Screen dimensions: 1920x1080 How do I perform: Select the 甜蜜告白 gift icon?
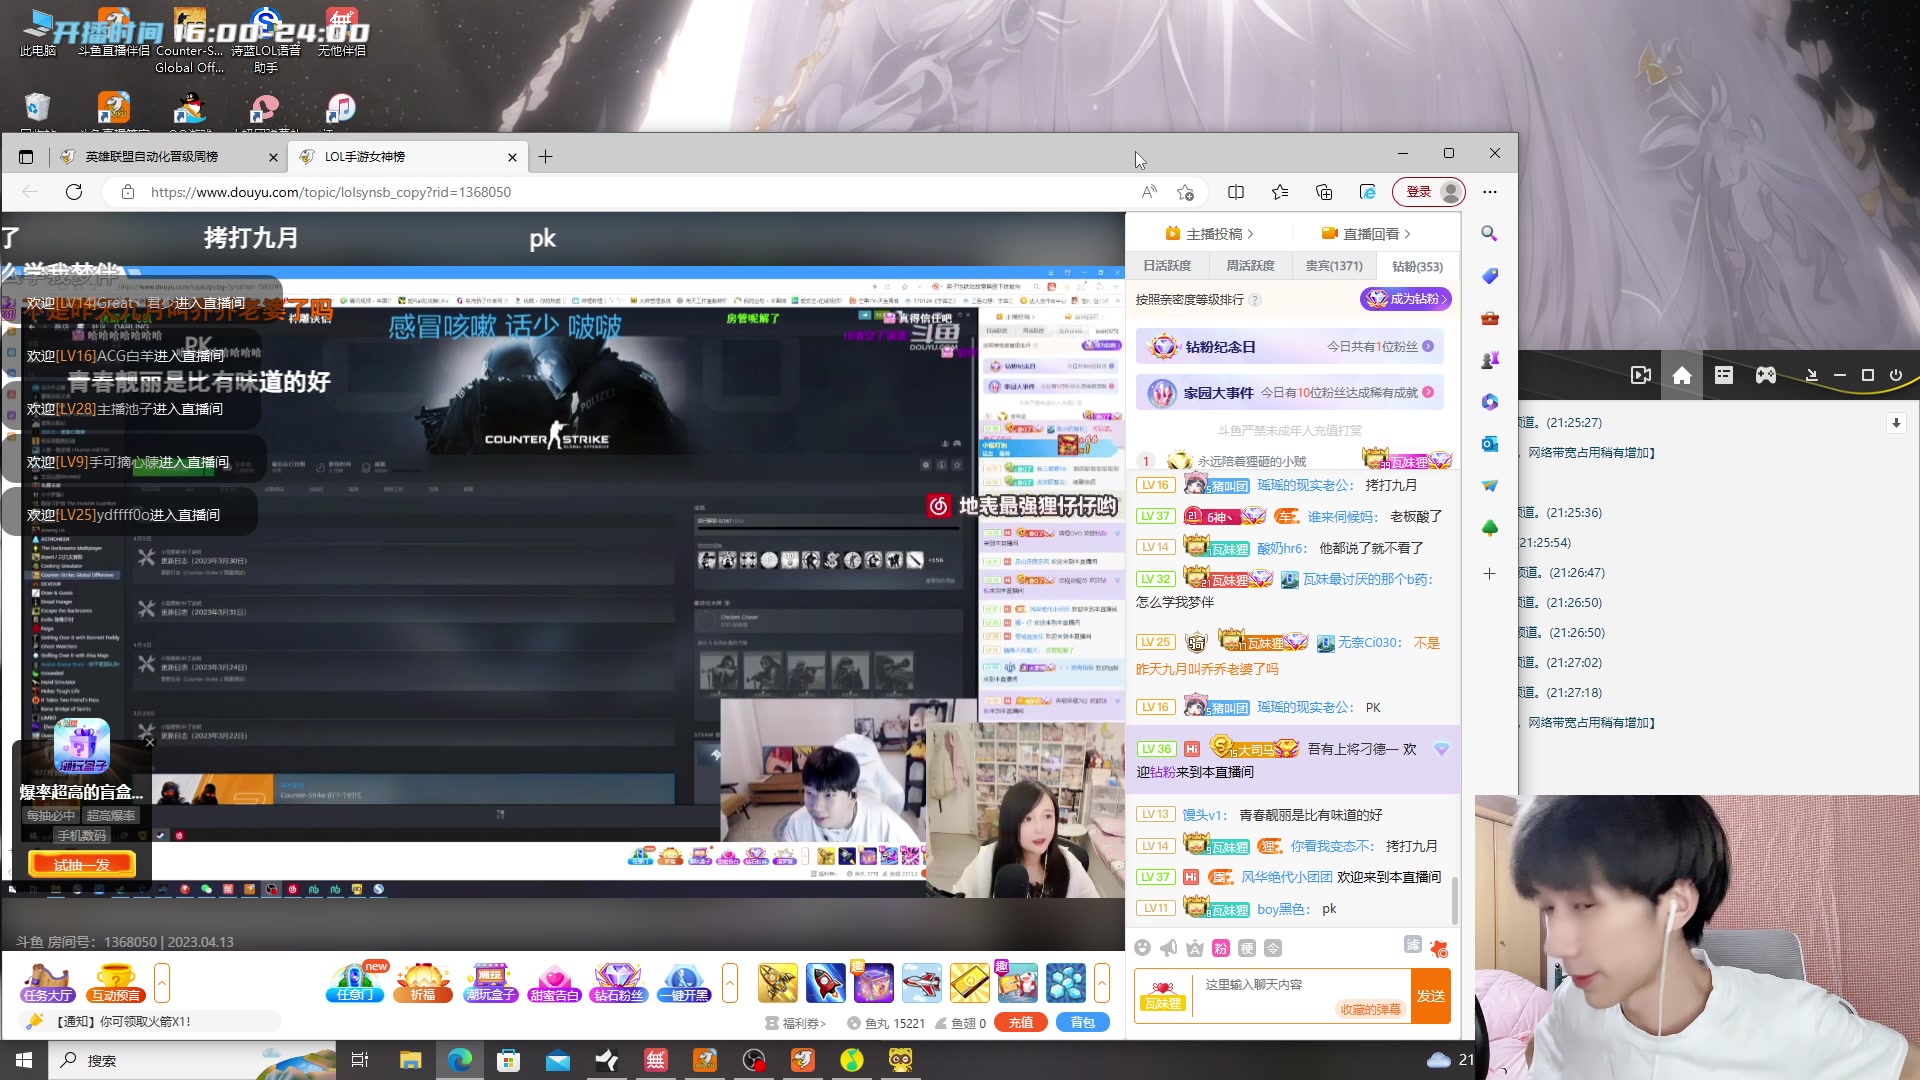555,983
